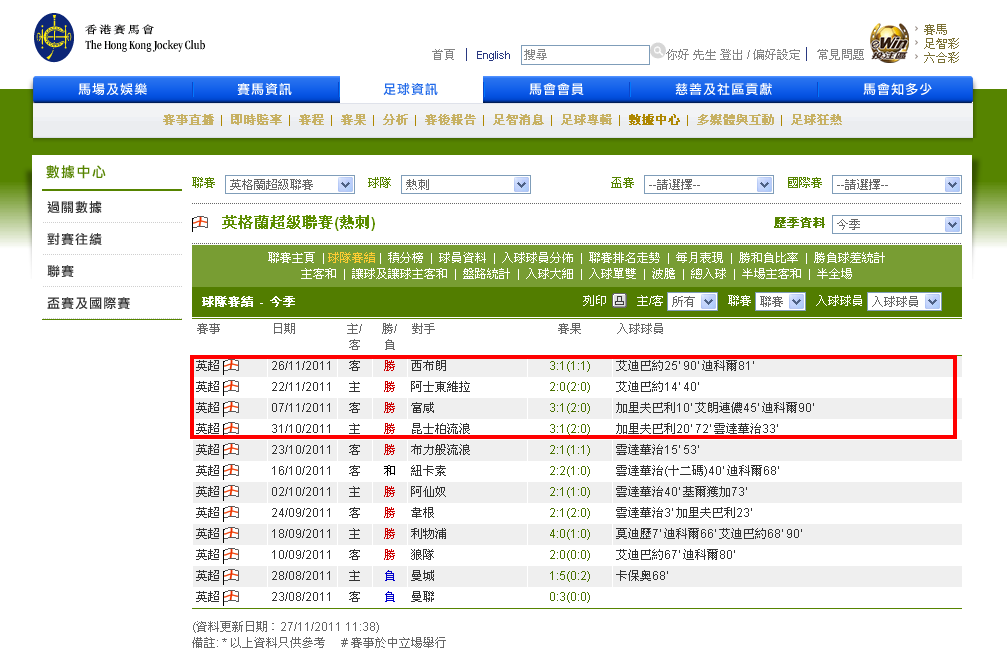Open the 聯賽 league dropdown showing 英格蘭超級聯賽
Viewport: 1007px width, 664px height.
pyautogui.click(x=289, y=185)
